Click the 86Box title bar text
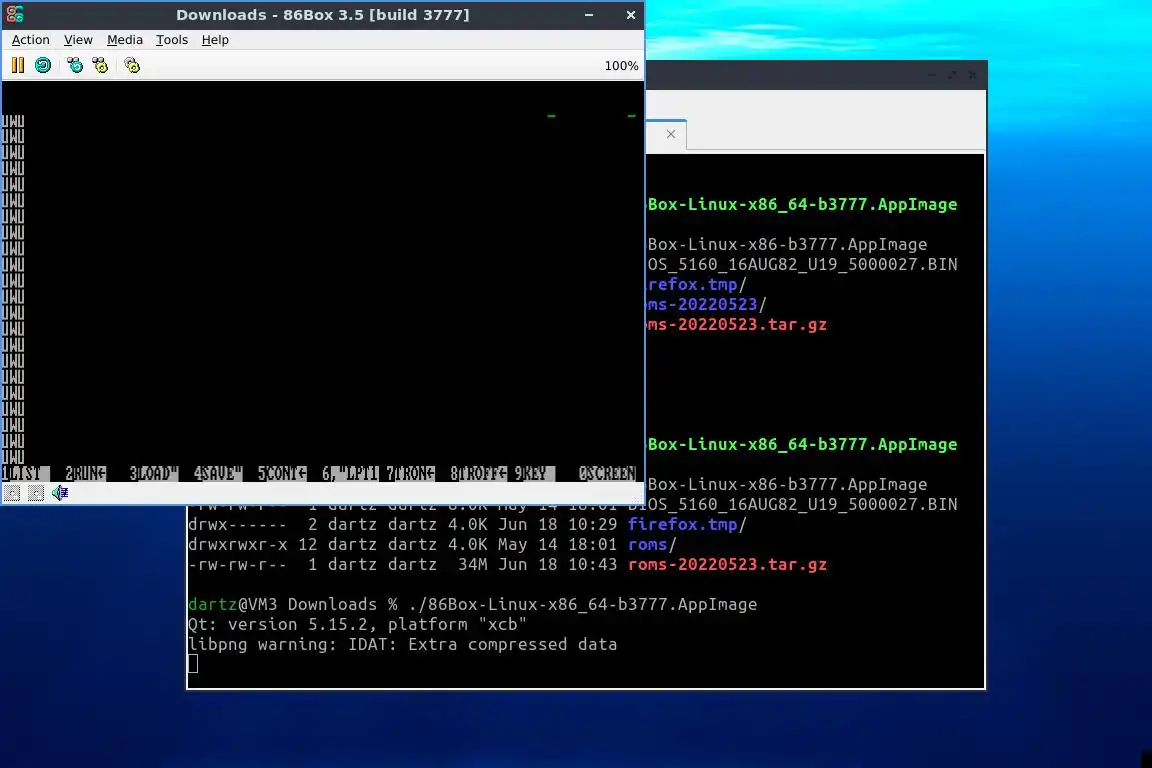The width and height of the screenshot is (1152, 768). (323, 15)
